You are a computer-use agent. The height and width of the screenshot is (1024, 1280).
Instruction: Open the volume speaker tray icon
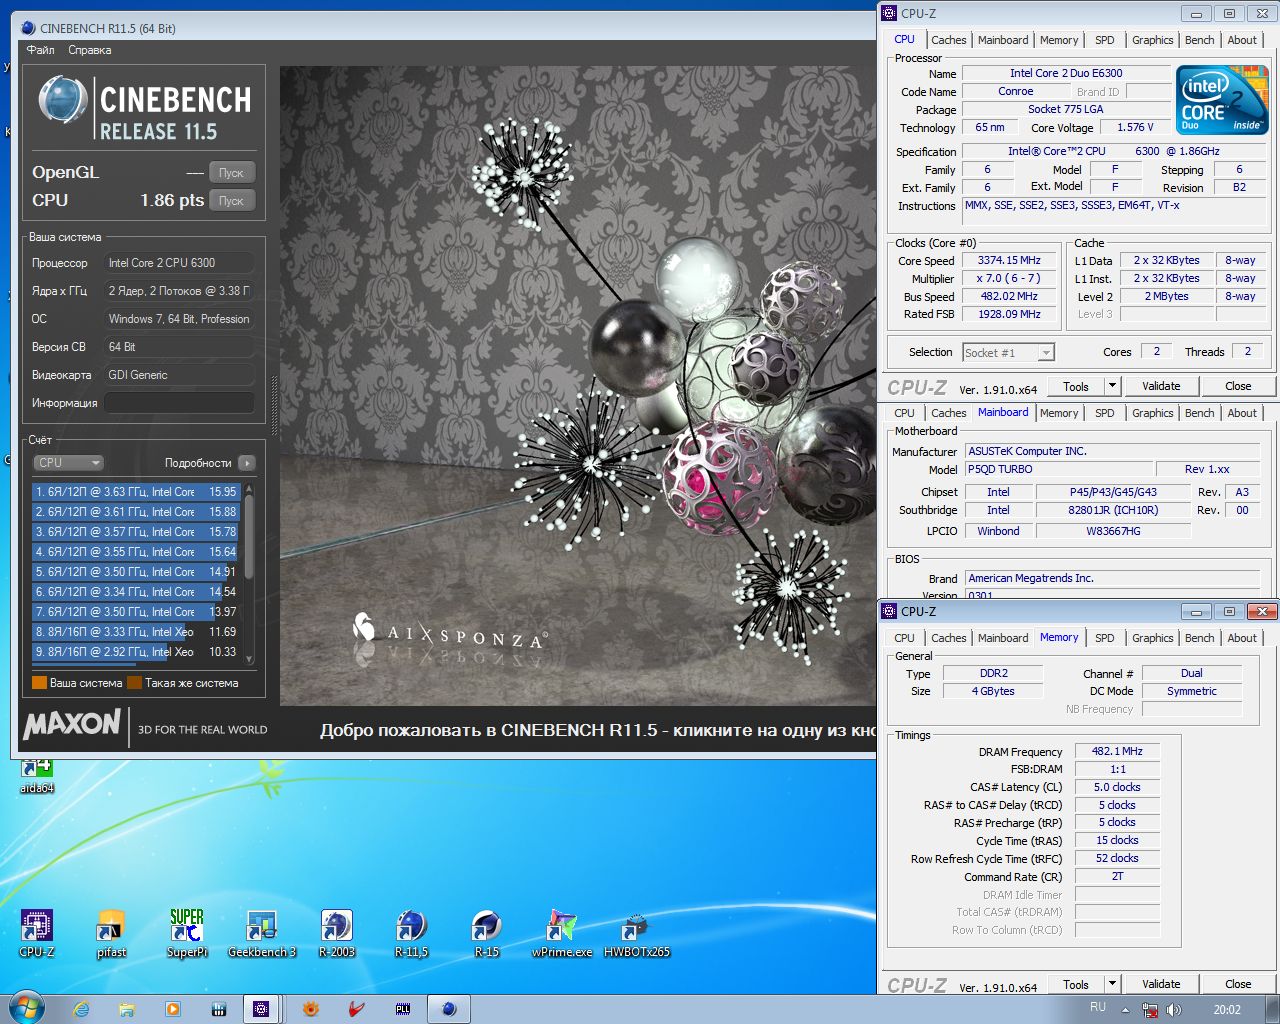point(1174,1010)
